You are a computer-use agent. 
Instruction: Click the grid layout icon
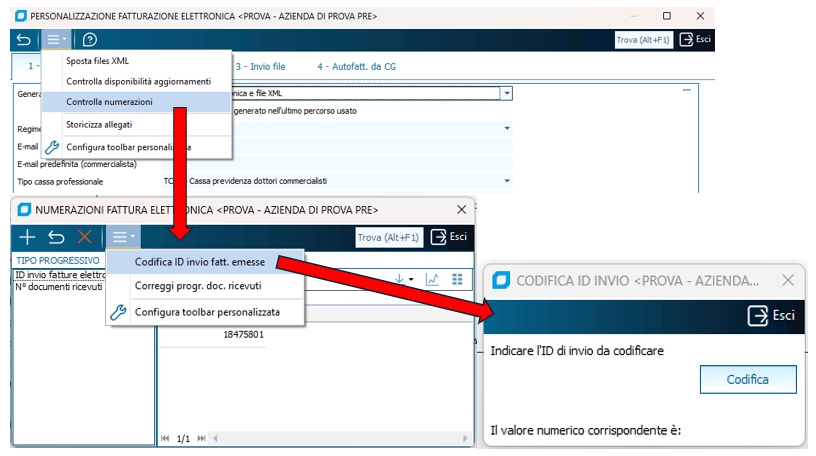point(457,280)
